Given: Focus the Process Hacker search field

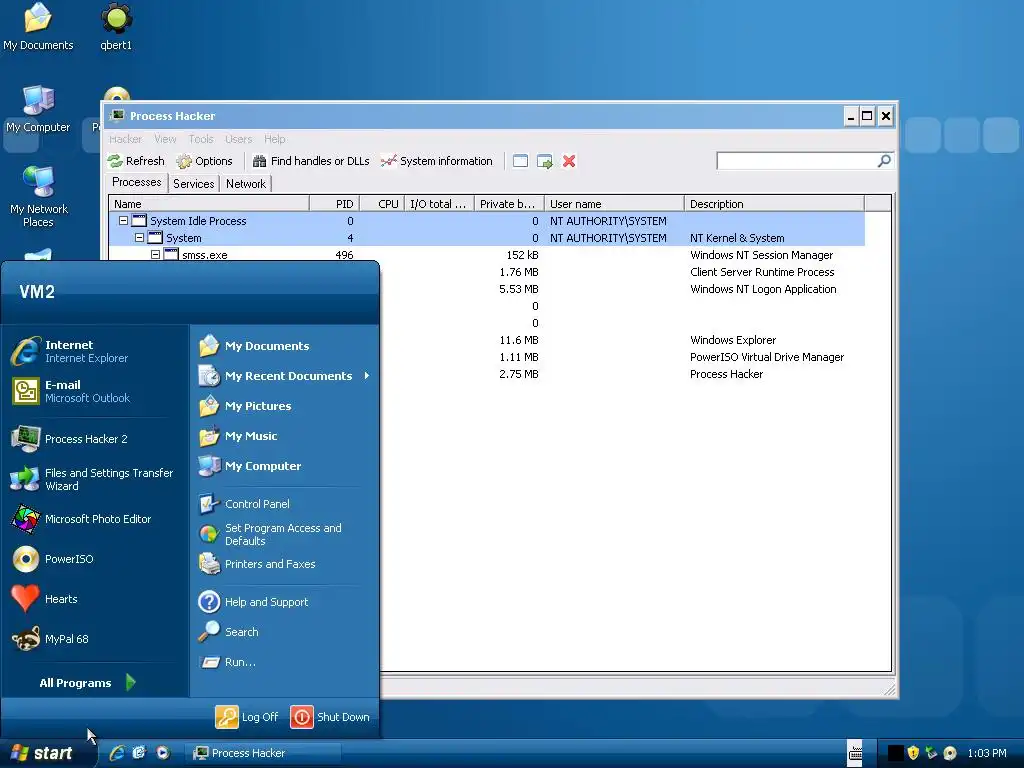Looking at the screenshot, I should (x=797, y=161).
